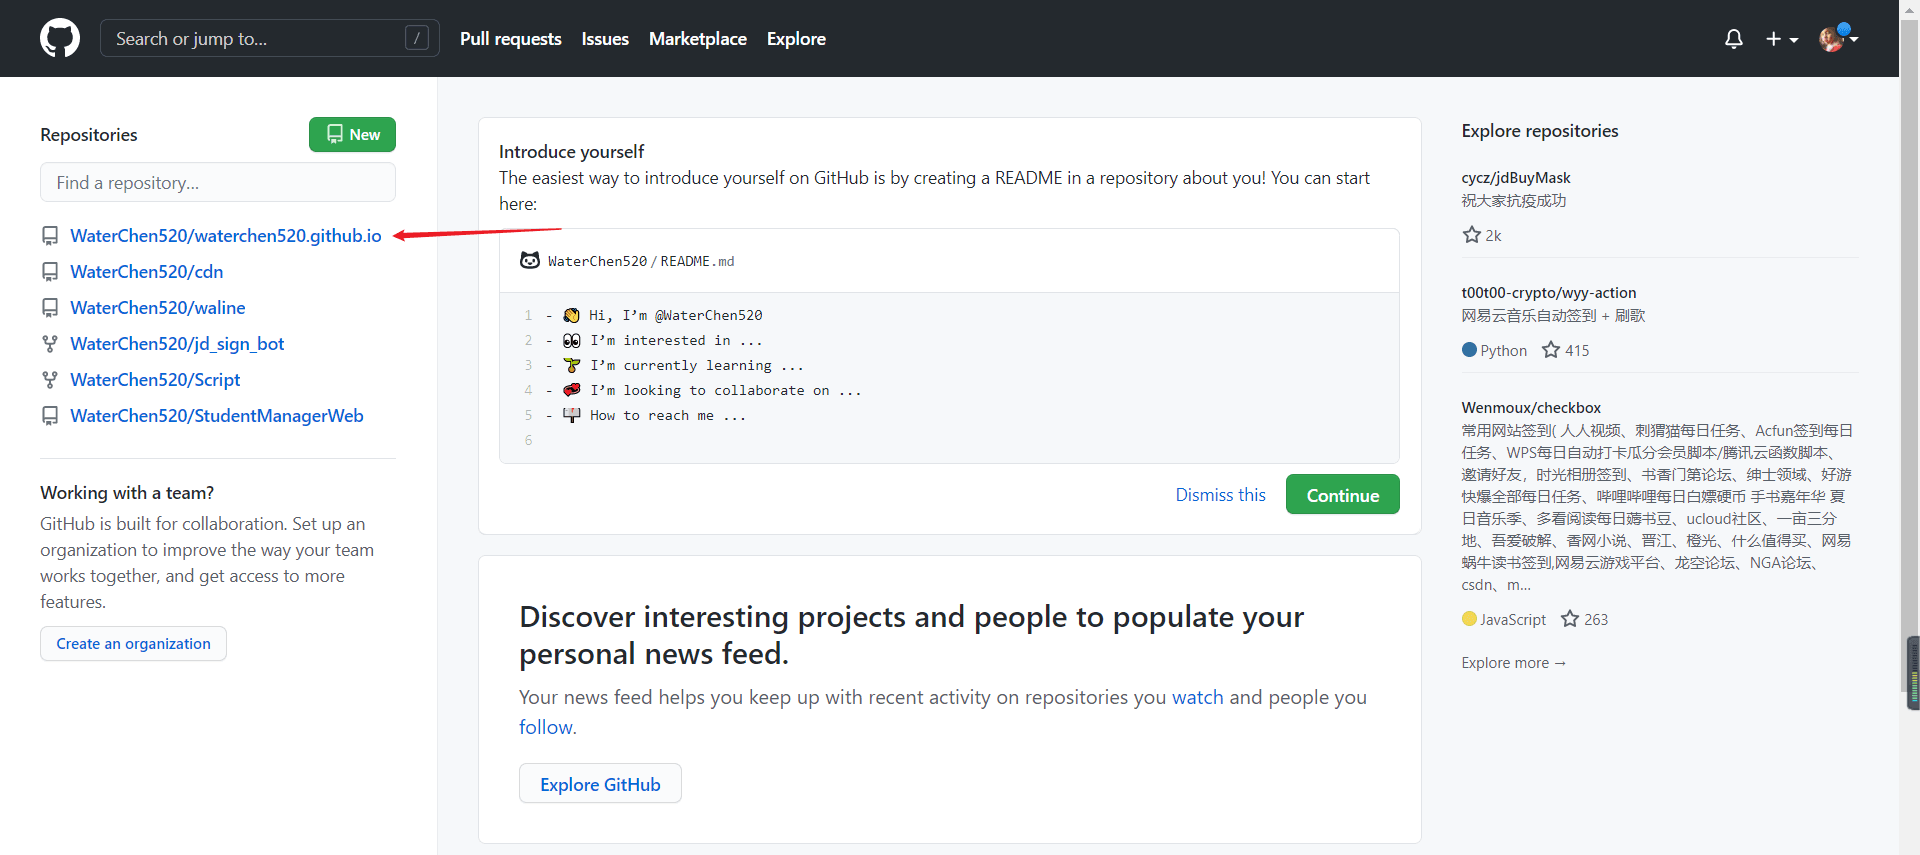
Task: Open Pull requests in top navigation
Action: 510,38
